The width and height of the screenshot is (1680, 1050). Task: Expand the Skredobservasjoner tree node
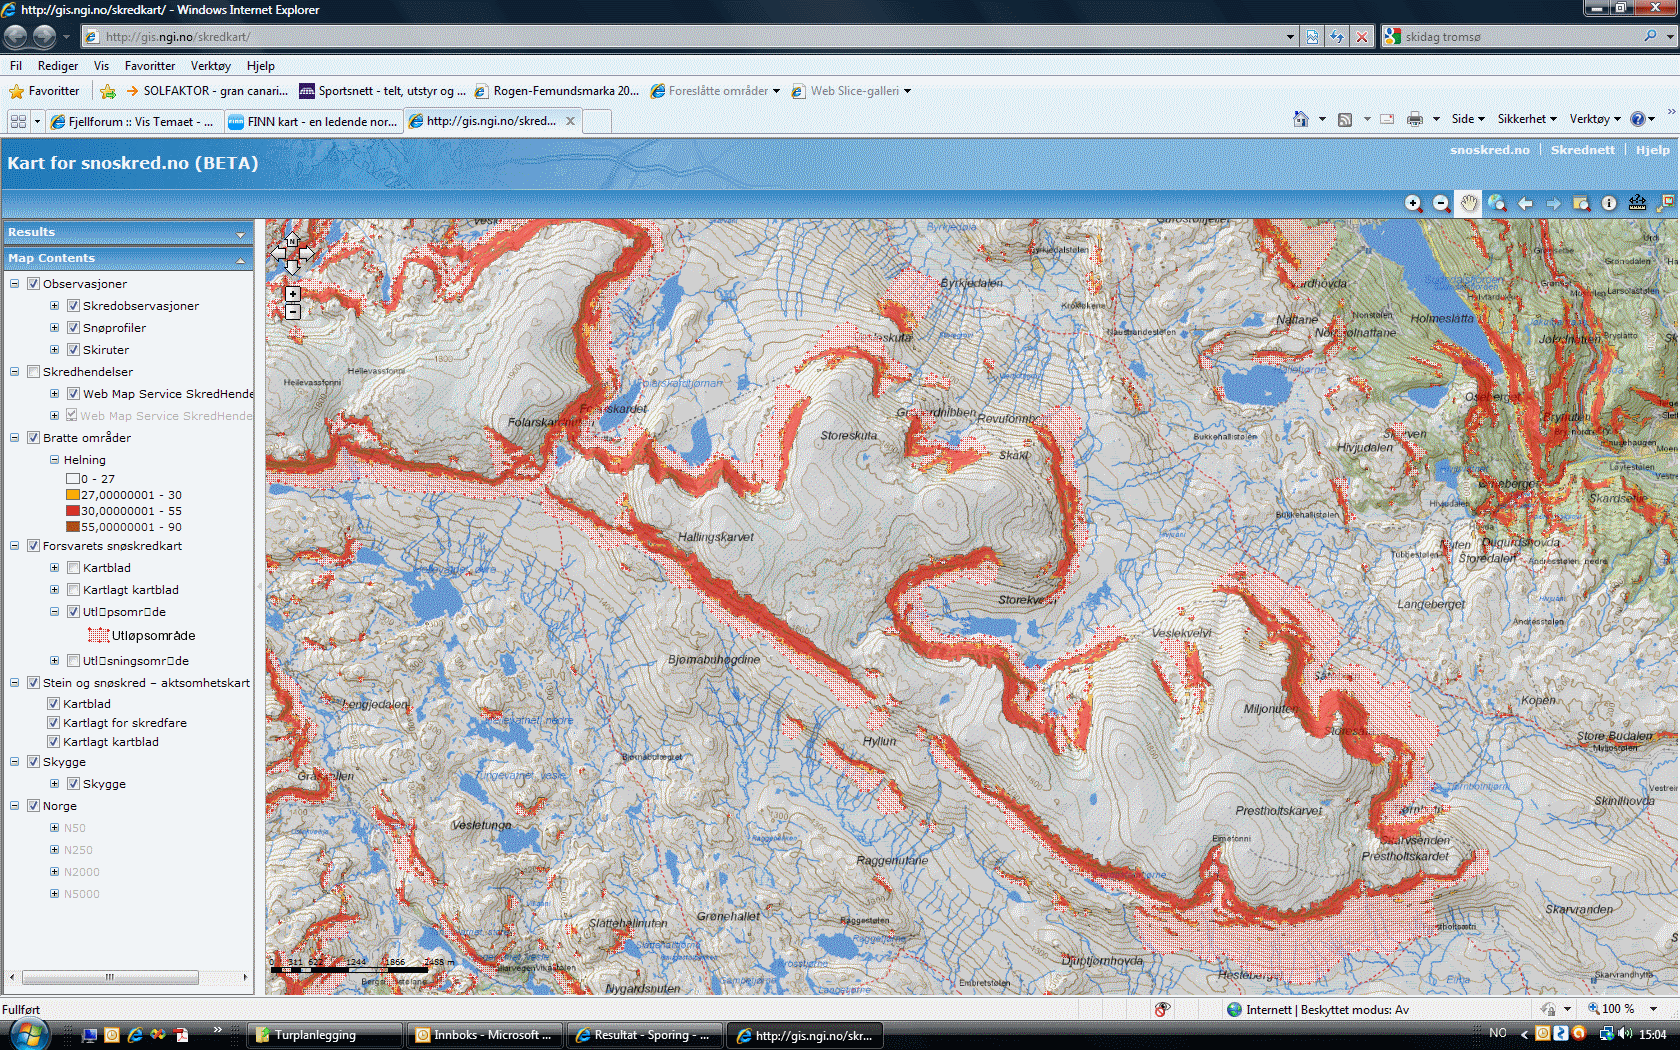(x=54, y=306)
